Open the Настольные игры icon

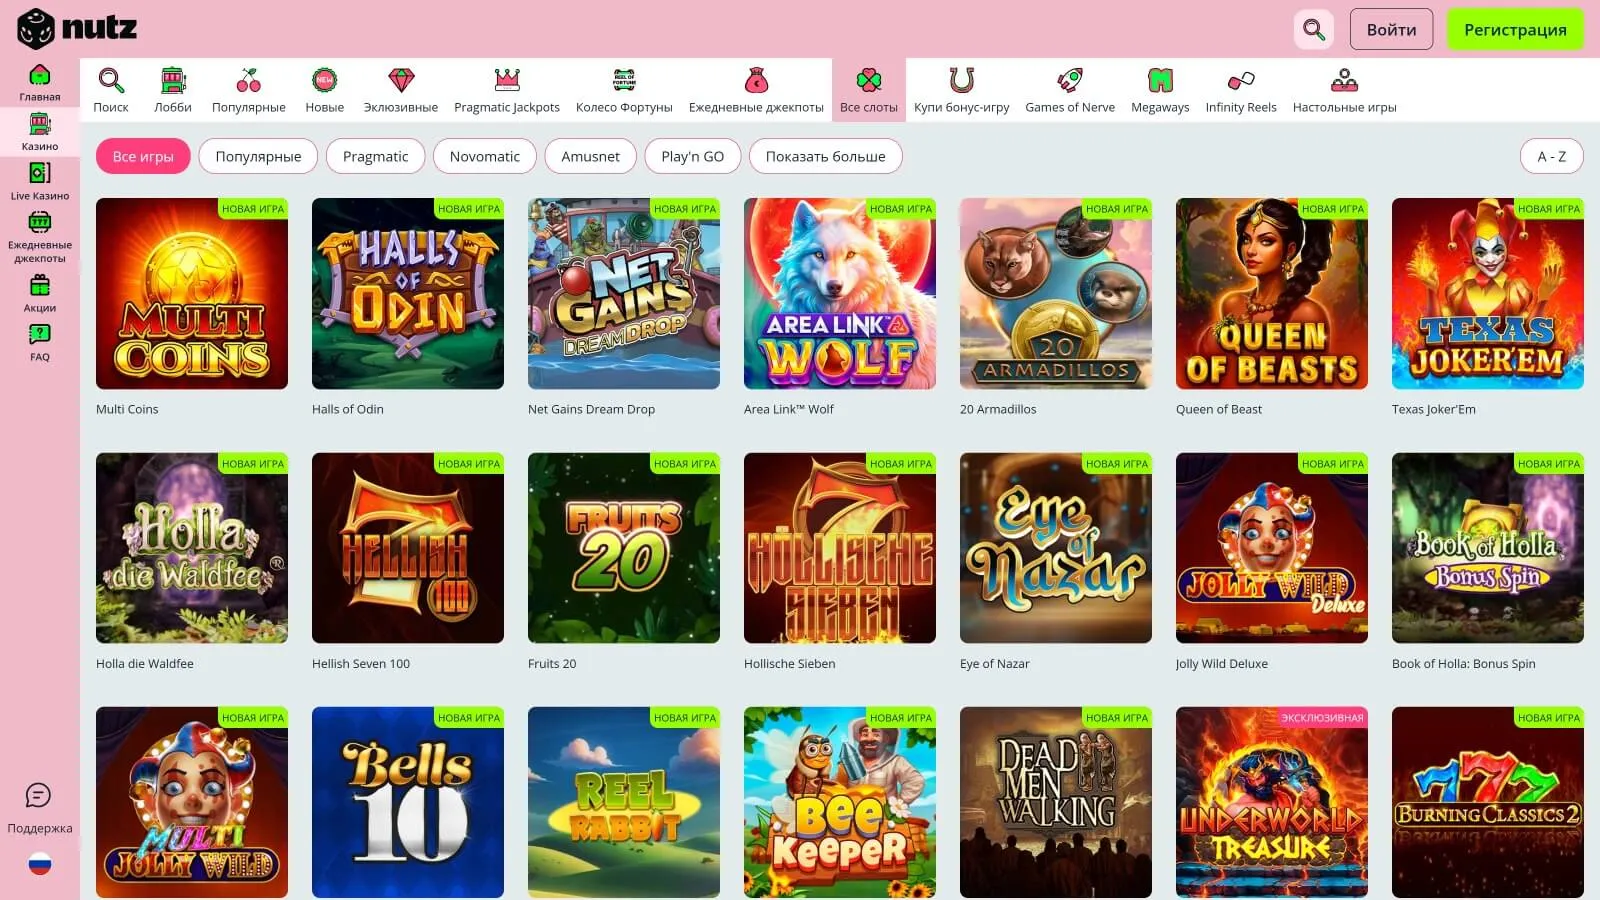[x=1344, y=80]
